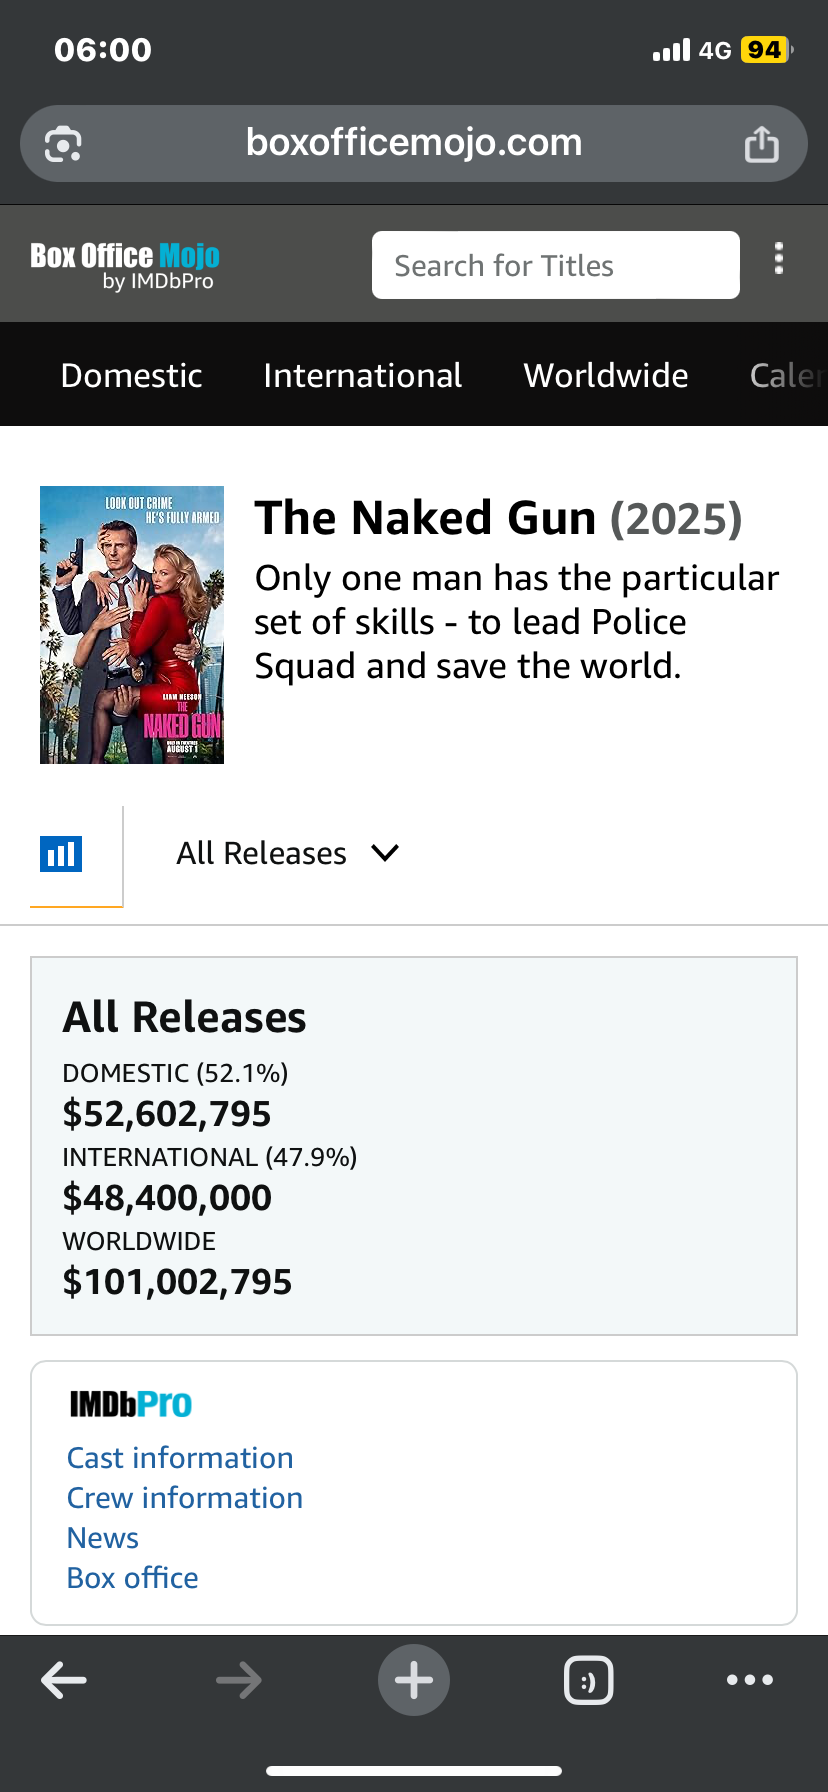Screen dimensions: 828x1792
Task: Open the International menu item
Action: click(x=363, y=375)
